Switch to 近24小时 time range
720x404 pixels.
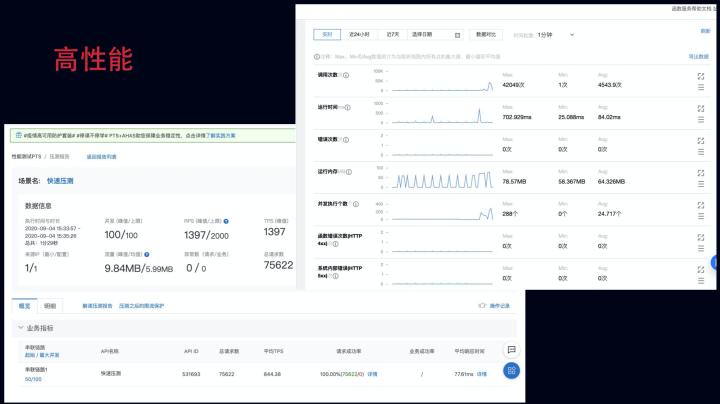click(x=359, y=34)
